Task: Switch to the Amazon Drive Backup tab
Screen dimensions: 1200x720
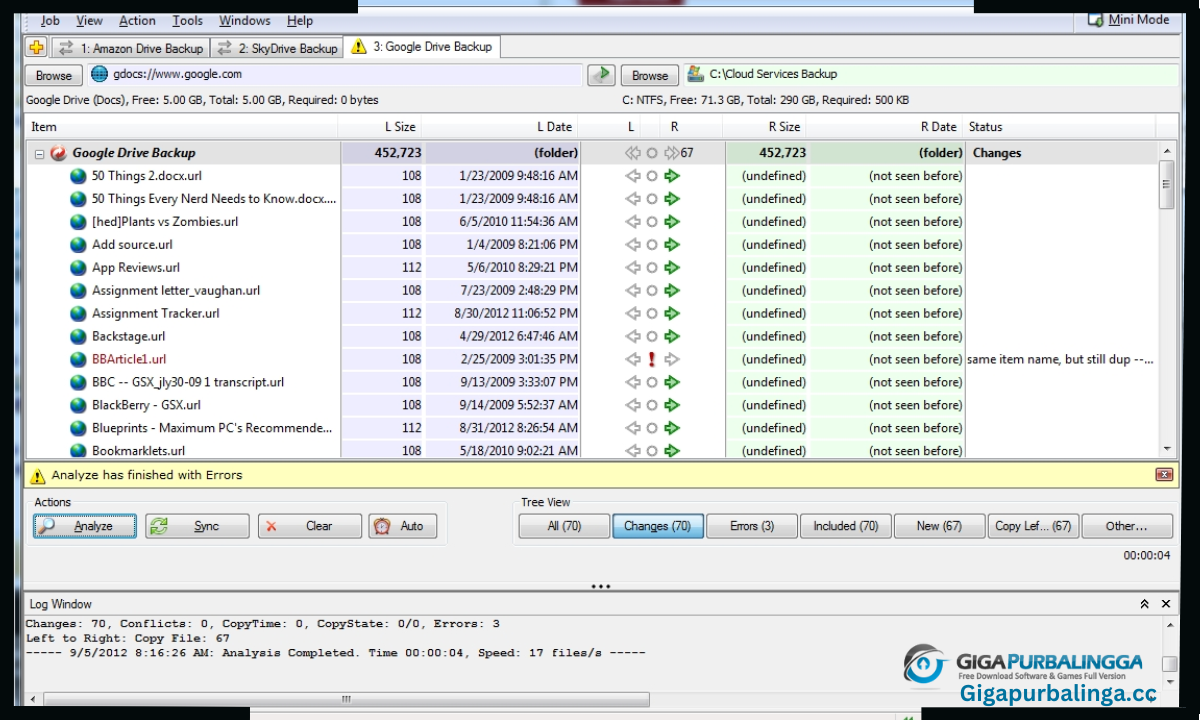Action: click(130, 48)
